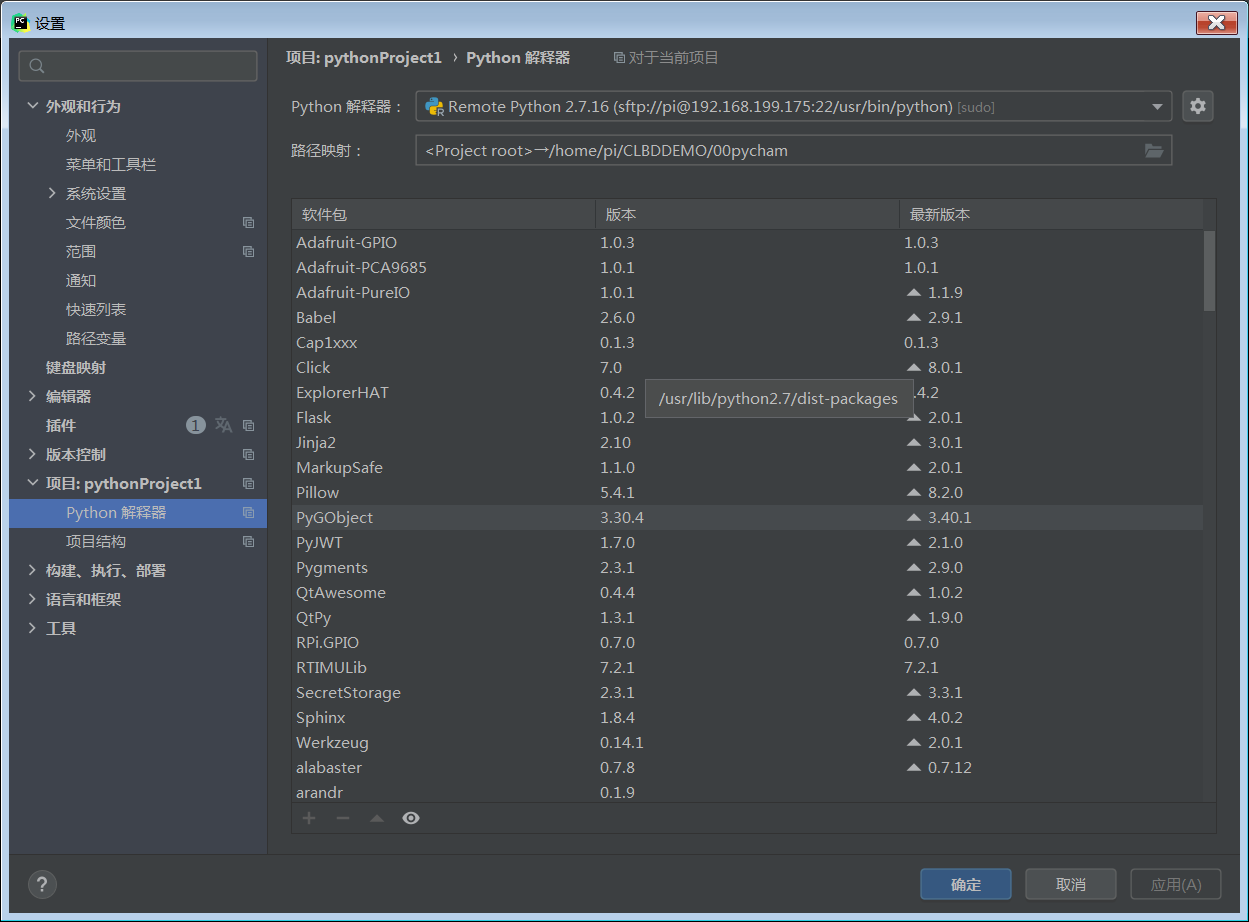Click the settings search box

137,65
